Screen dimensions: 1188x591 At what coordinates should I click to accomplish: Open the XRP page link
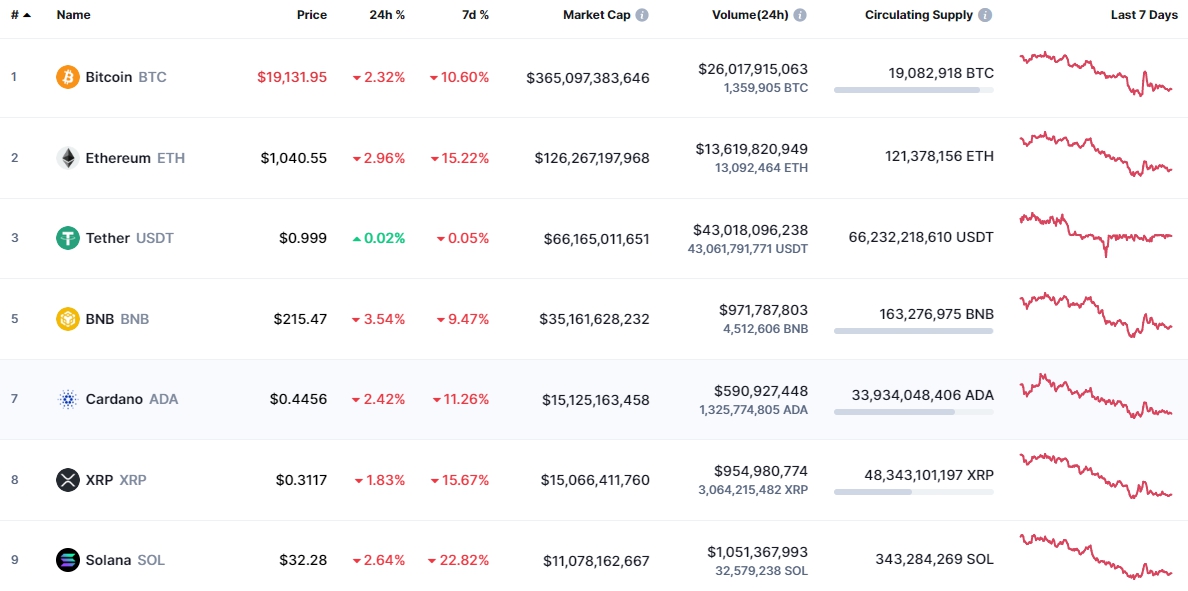[116, 480]
